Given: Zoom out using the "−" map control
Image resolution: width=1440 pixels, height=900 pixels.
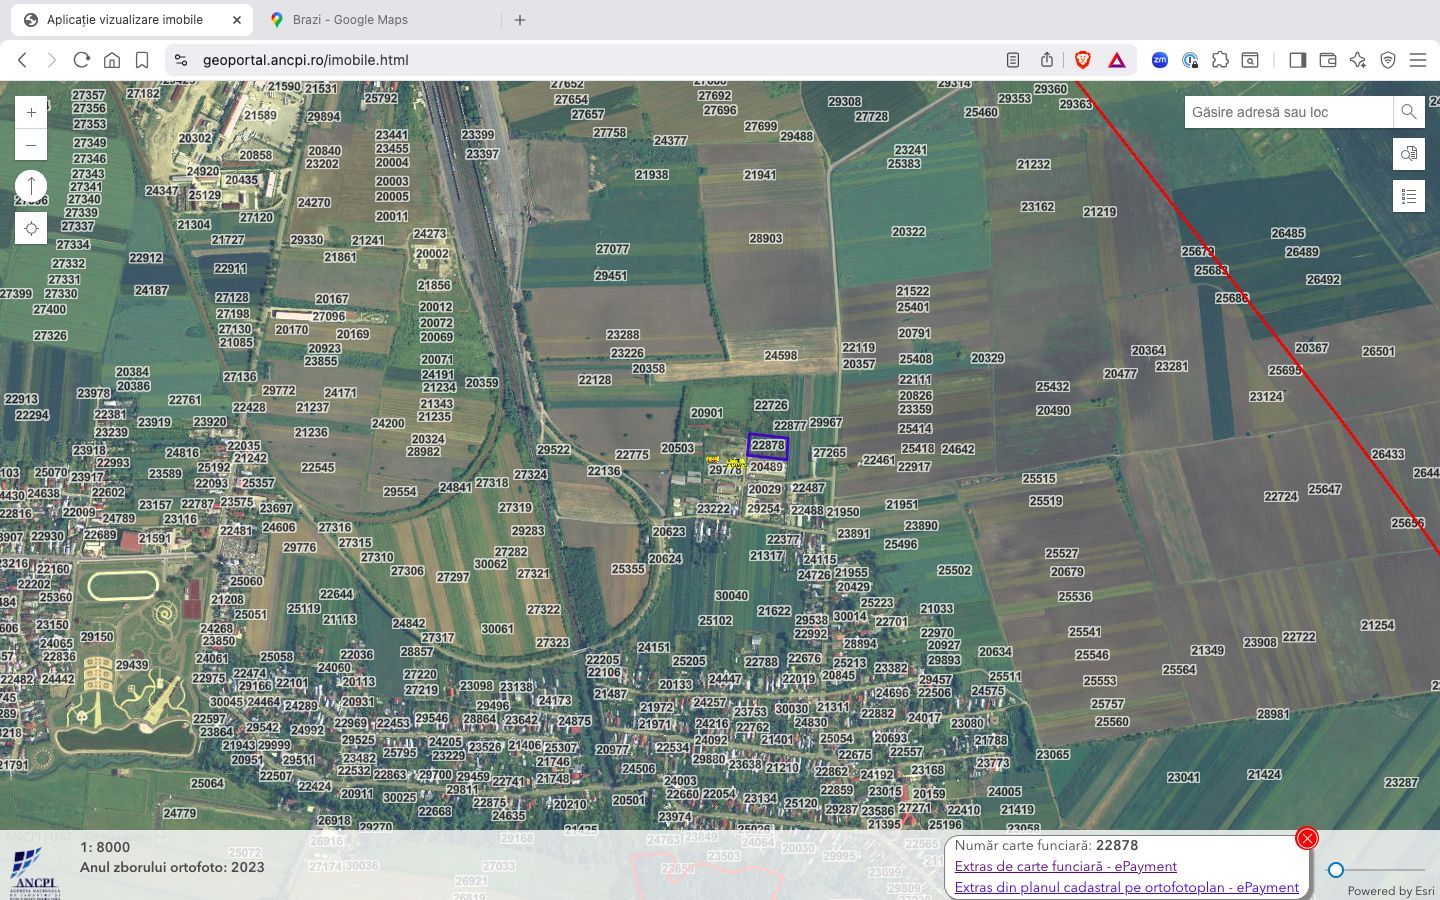Looking at the screenshot, I should (31, 144).
